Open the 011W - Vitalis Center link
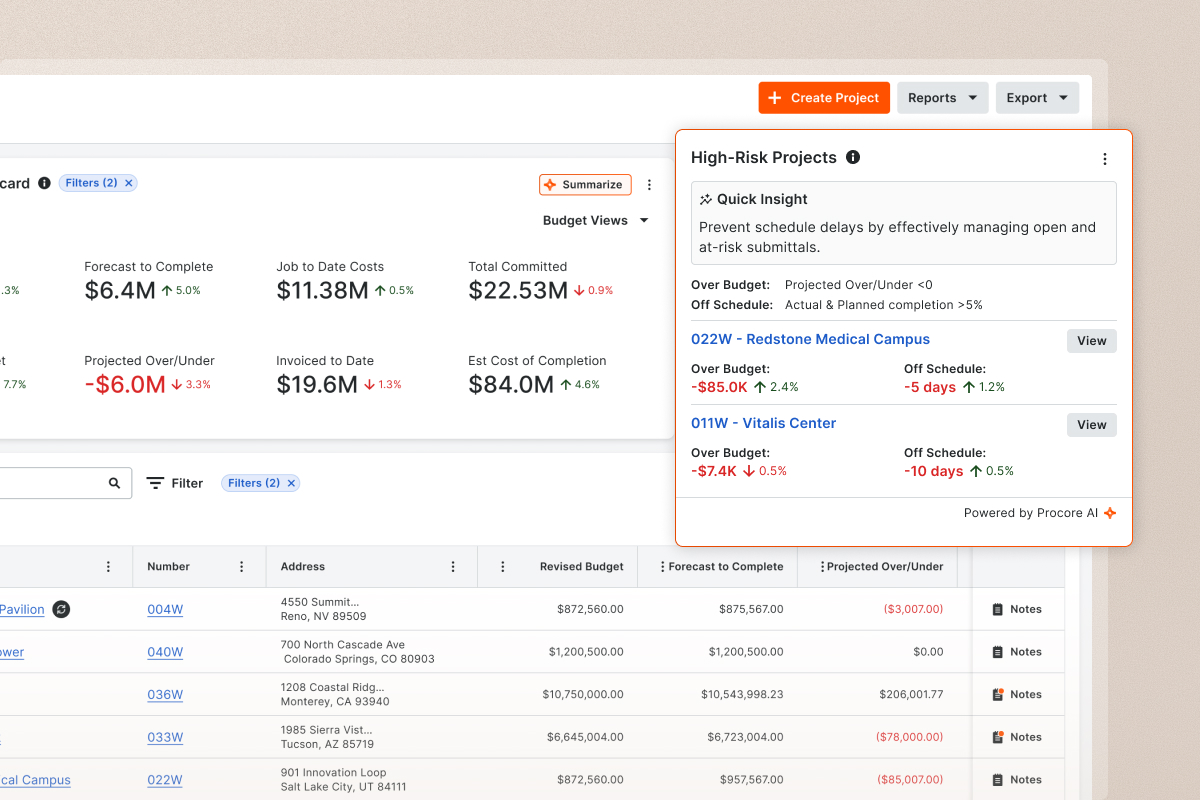1200x800 pixels. 763,423
